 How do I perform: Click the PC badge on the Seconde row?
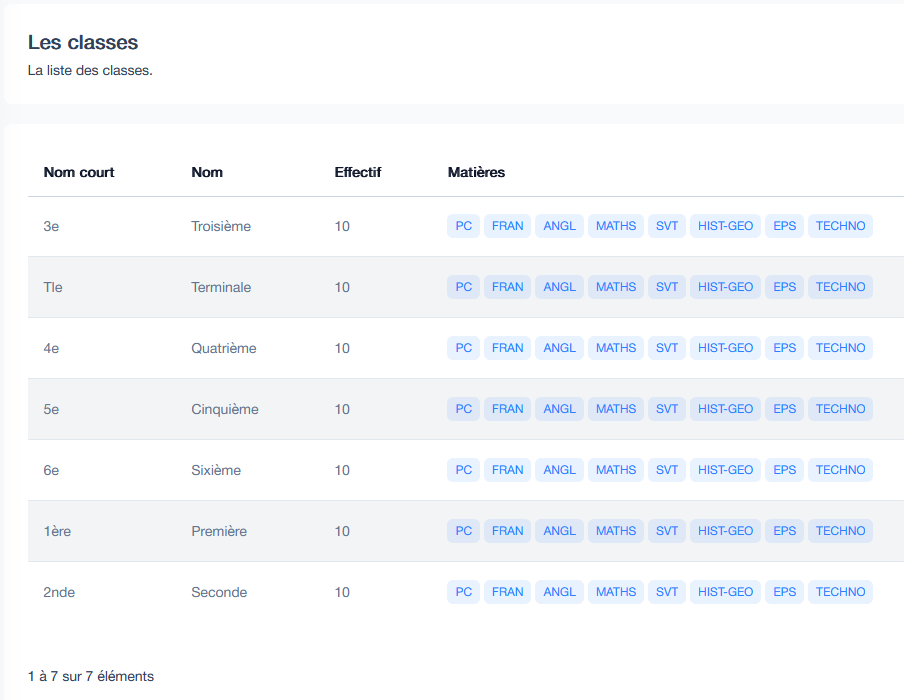(x=463, y=592)
